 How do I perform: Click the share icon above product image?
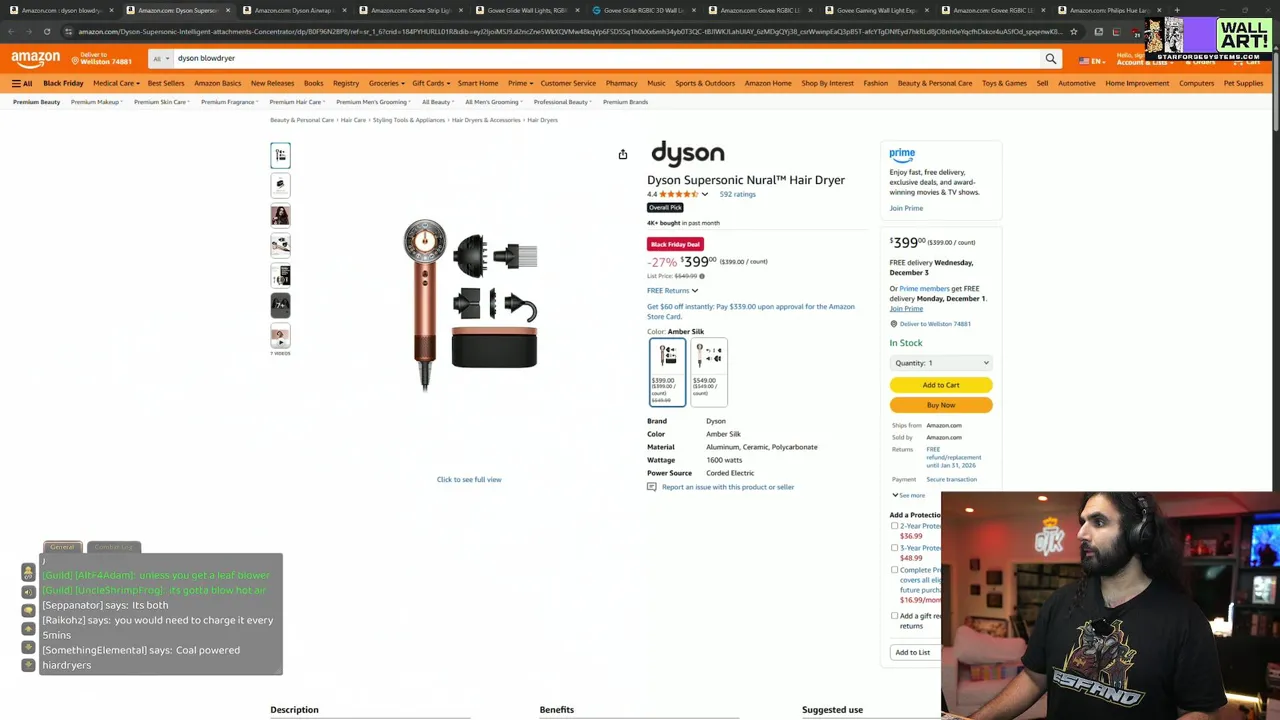point(622,154)
